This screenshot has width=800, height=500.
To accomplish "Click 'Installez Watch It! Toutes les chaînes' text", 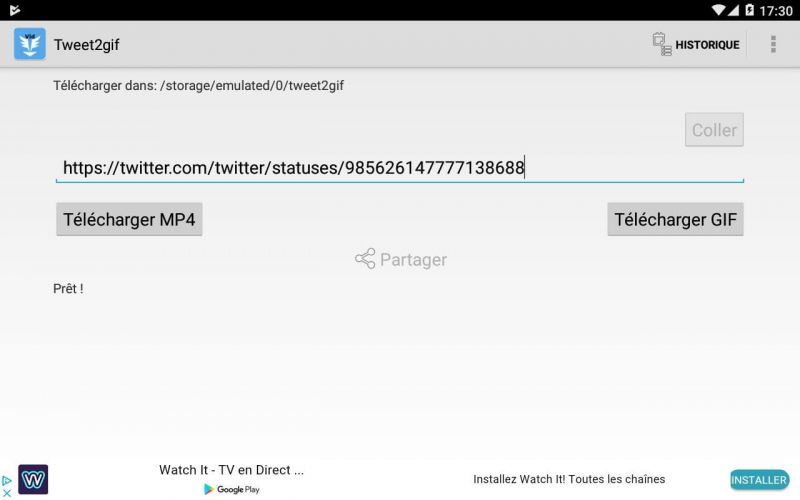I will point(569,479).
